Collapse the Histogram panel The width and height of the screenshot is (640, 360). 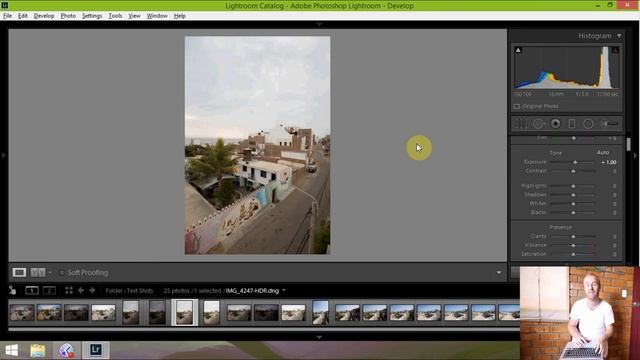(x=619, y=36)
